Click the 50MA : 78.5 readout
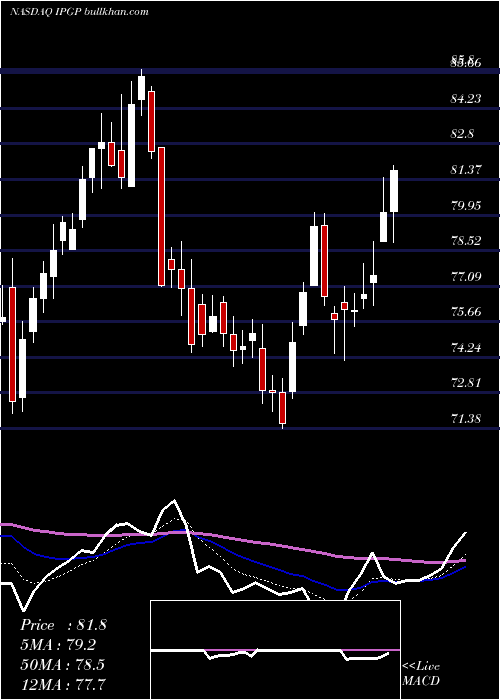The image size is (500, 700). tap(62, 664)
